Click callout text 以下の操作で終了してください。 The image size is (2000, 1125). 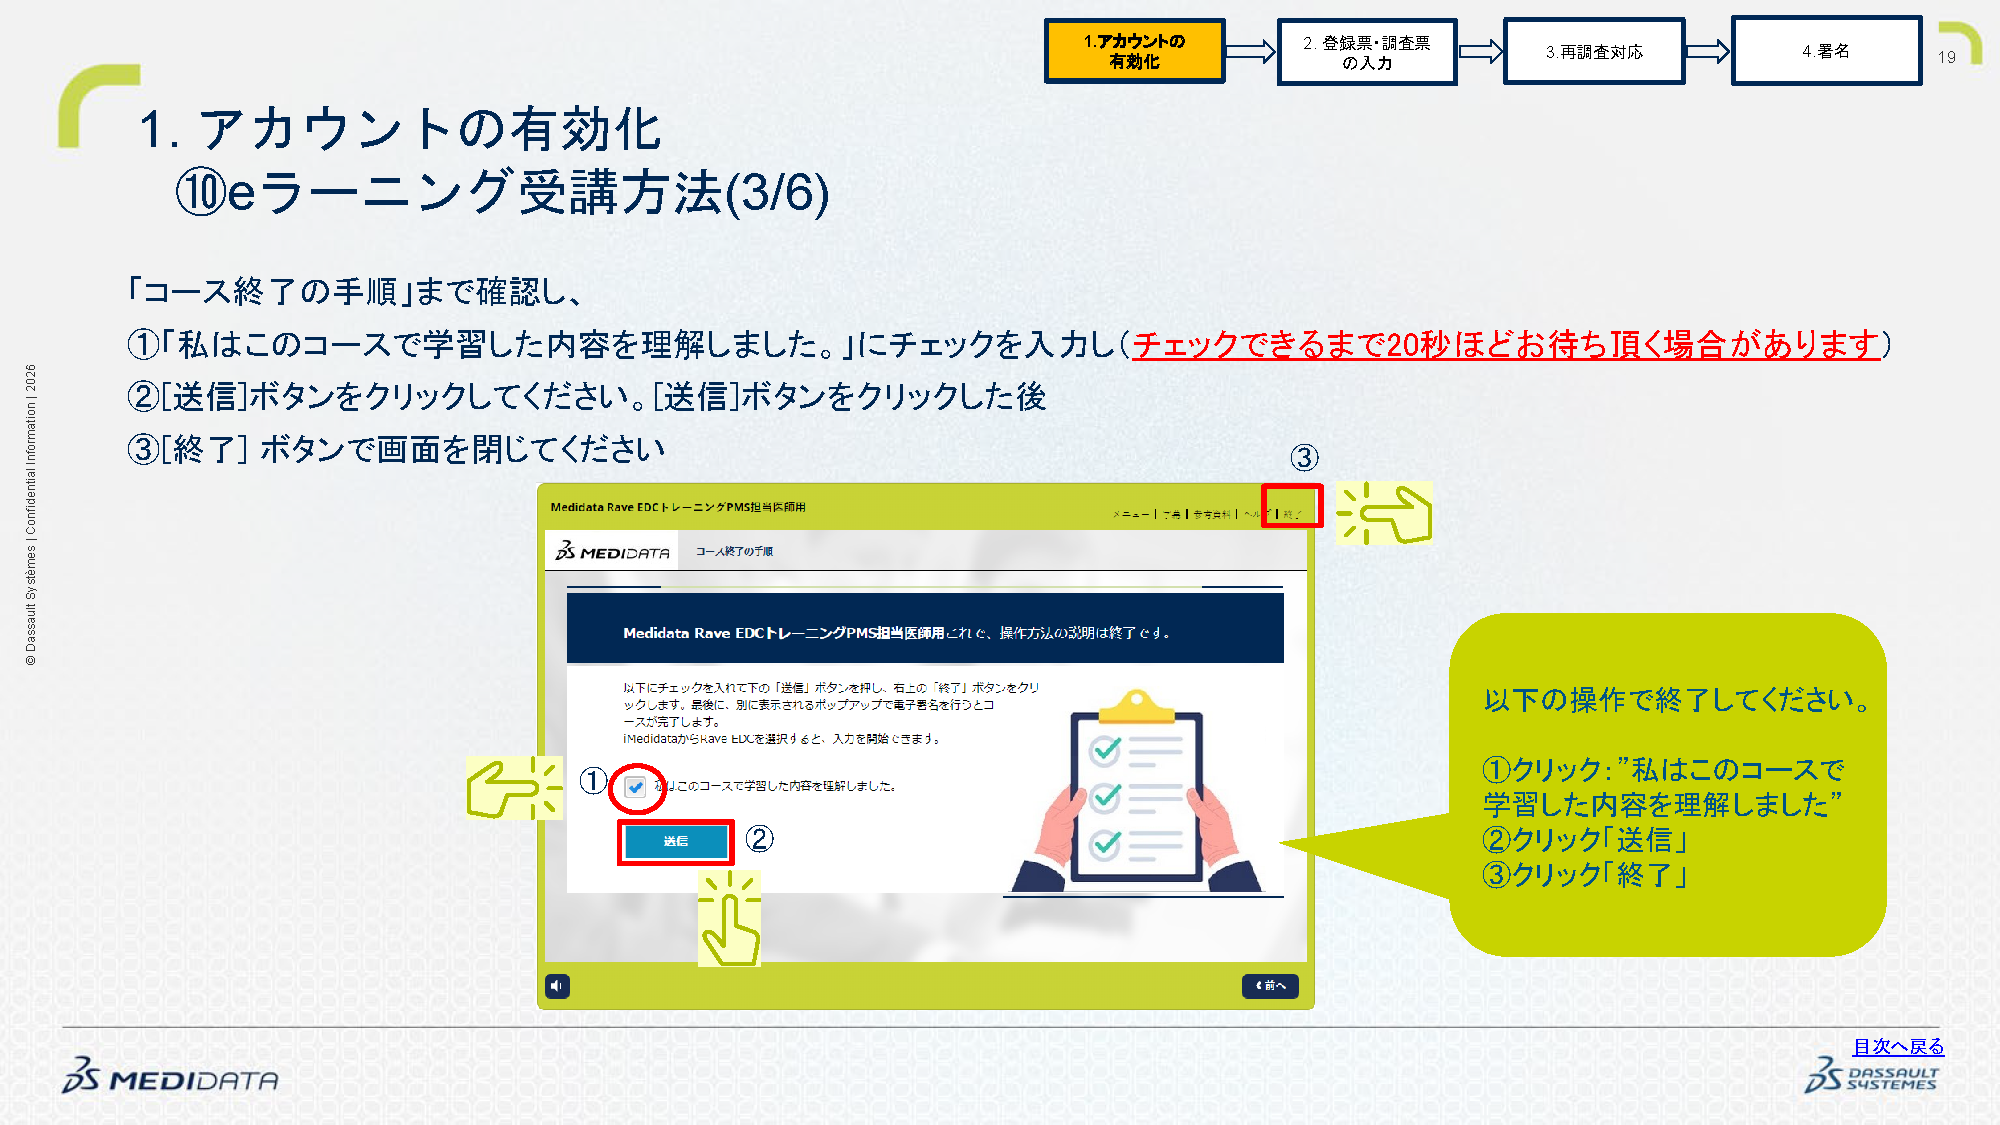pos(1677,700)
